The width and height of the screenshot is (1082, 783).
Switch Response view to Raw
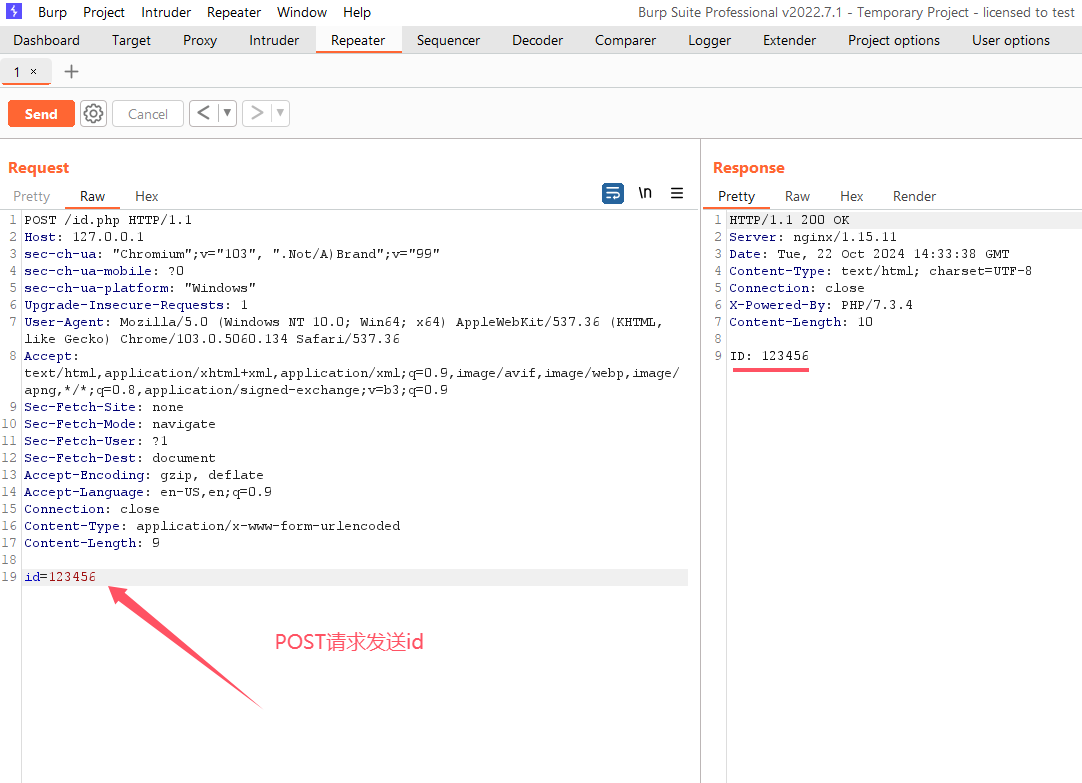click(x=797, y=196)
